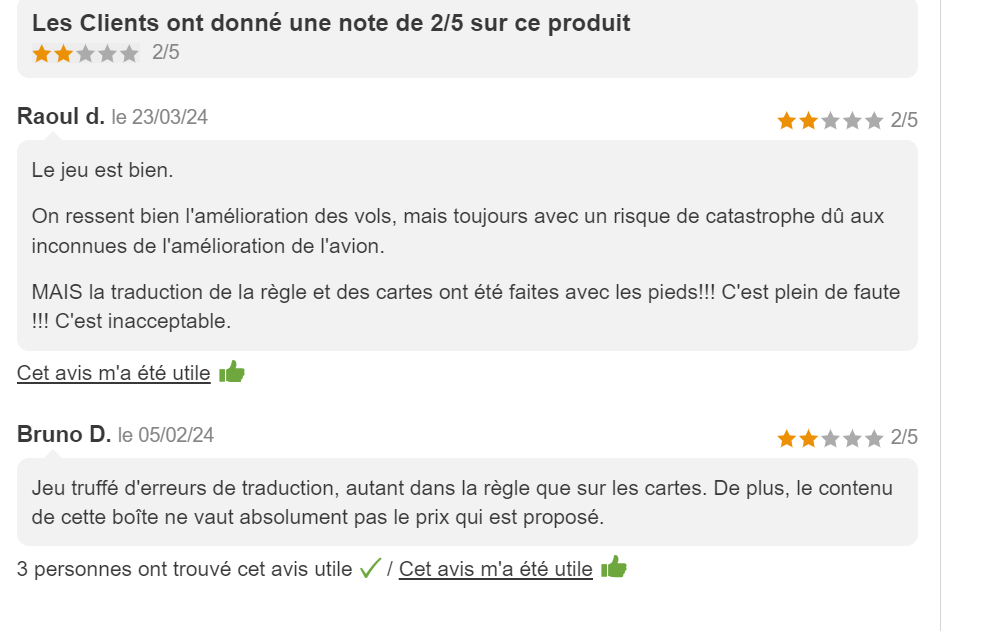Click the '2/5' score next to Bruno's stars
Viewport: 990px width, 631px height.
click(x=904, y=437)
